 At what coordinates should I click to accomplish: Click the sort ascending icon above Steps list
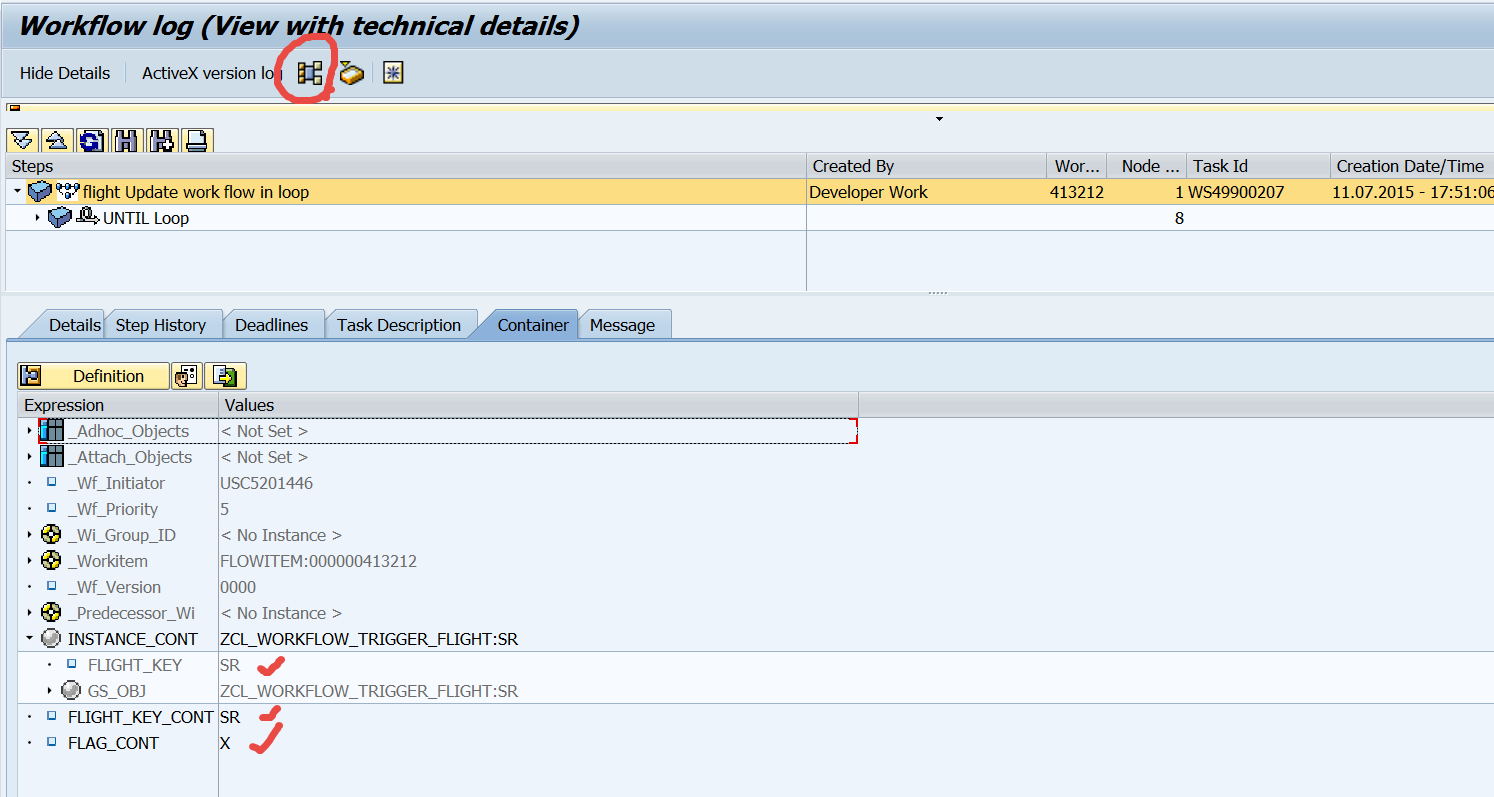click(57, 140)
